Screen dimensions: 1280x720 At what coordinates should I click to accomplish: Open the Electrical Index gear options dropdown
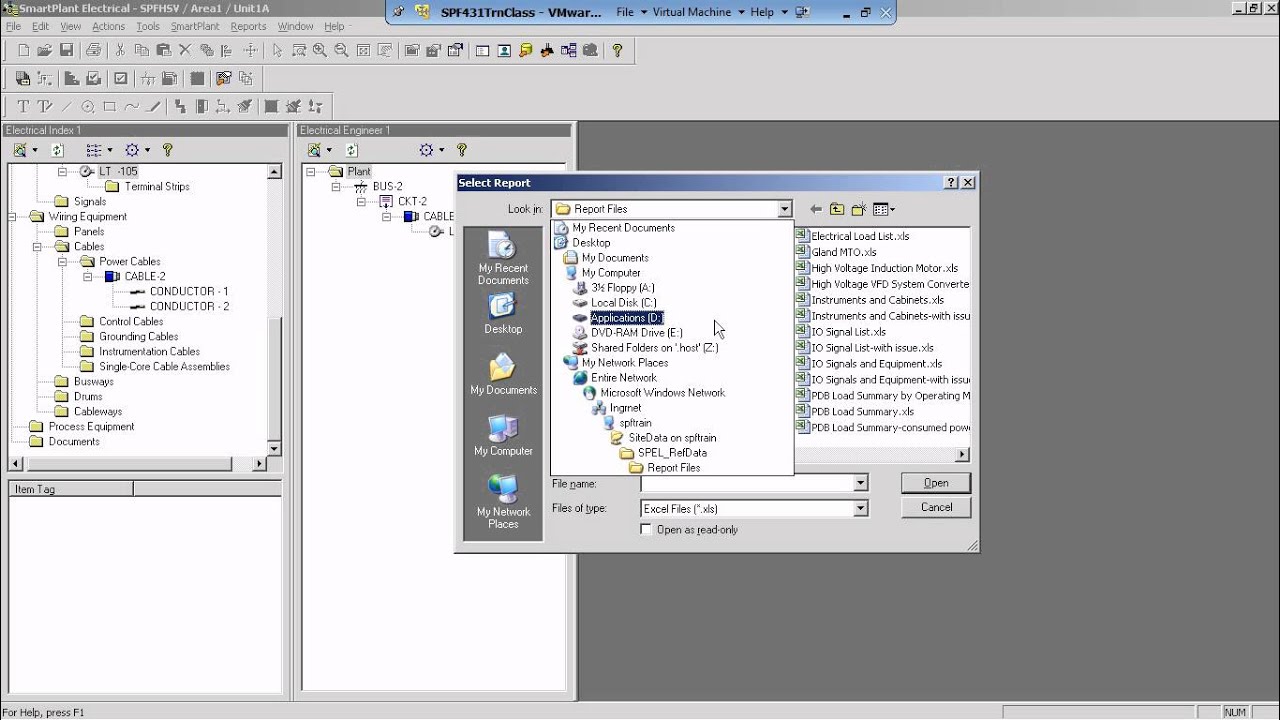(x=138, y=150)
